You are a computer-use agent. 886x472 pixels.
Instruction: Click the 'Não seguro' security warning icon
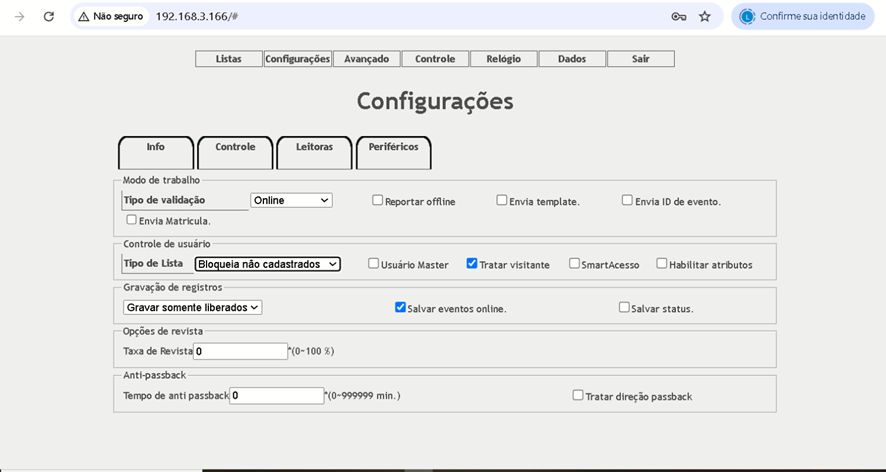point(85,16)
